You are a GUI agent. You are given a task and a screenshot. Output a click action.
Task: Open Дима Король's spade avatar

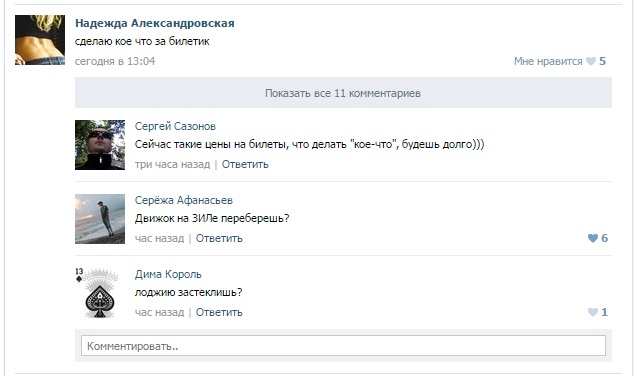(x=100, y=293)
